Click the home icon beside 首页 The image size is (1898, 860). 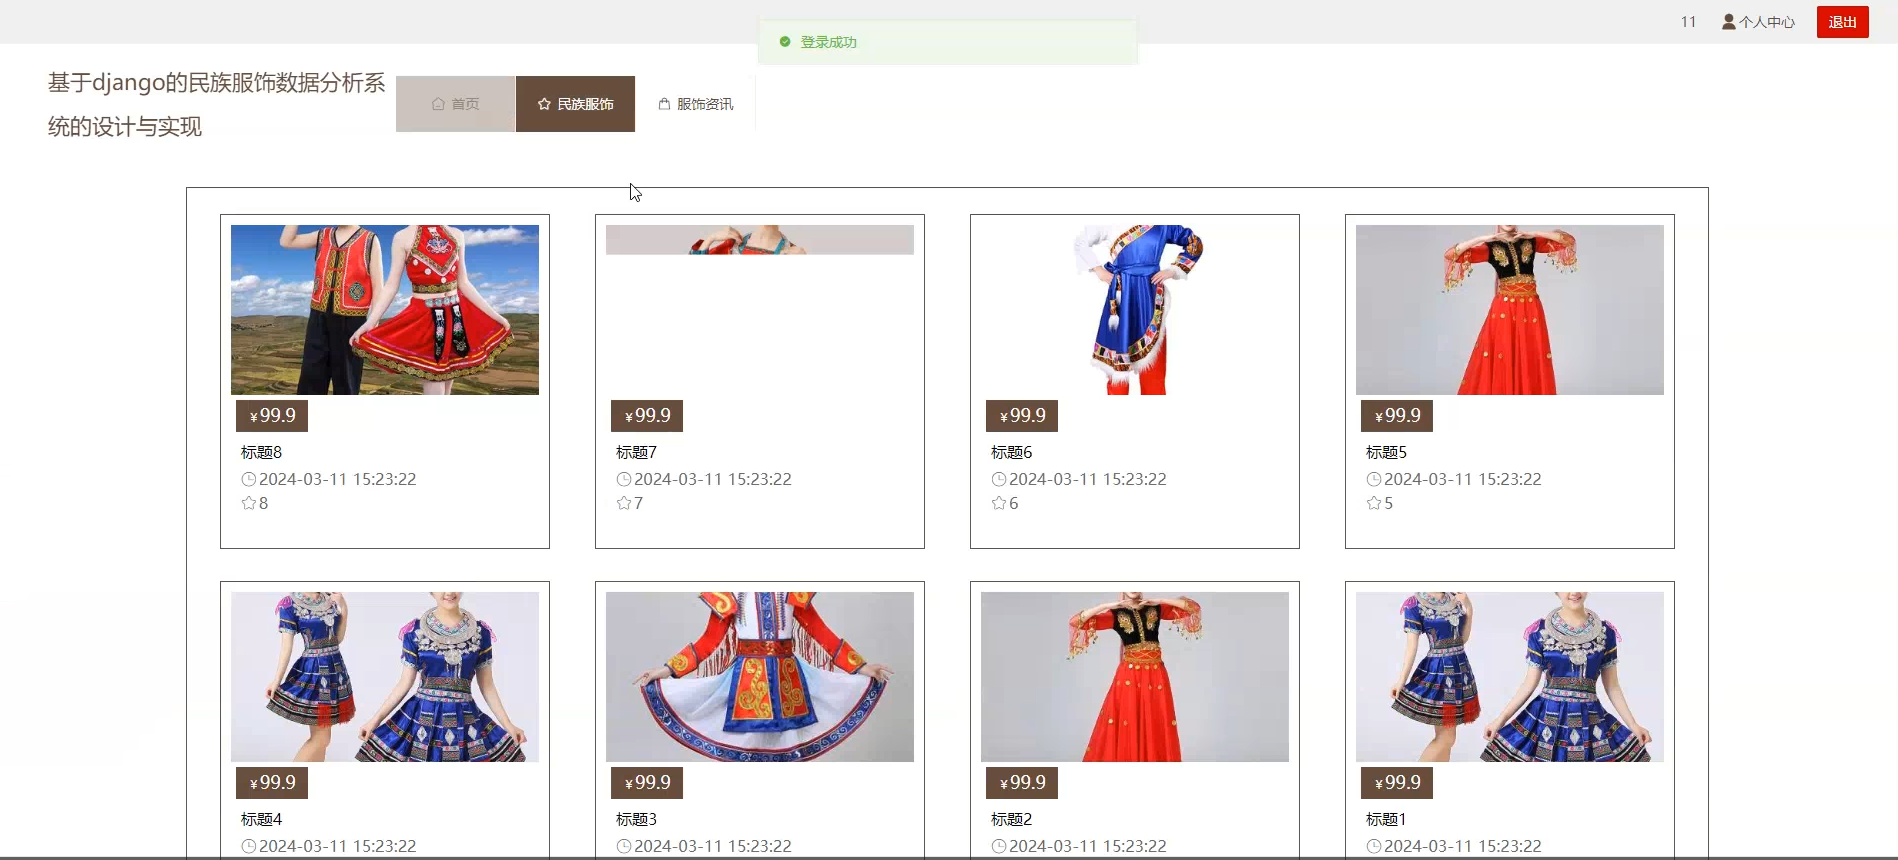point(438,104)
